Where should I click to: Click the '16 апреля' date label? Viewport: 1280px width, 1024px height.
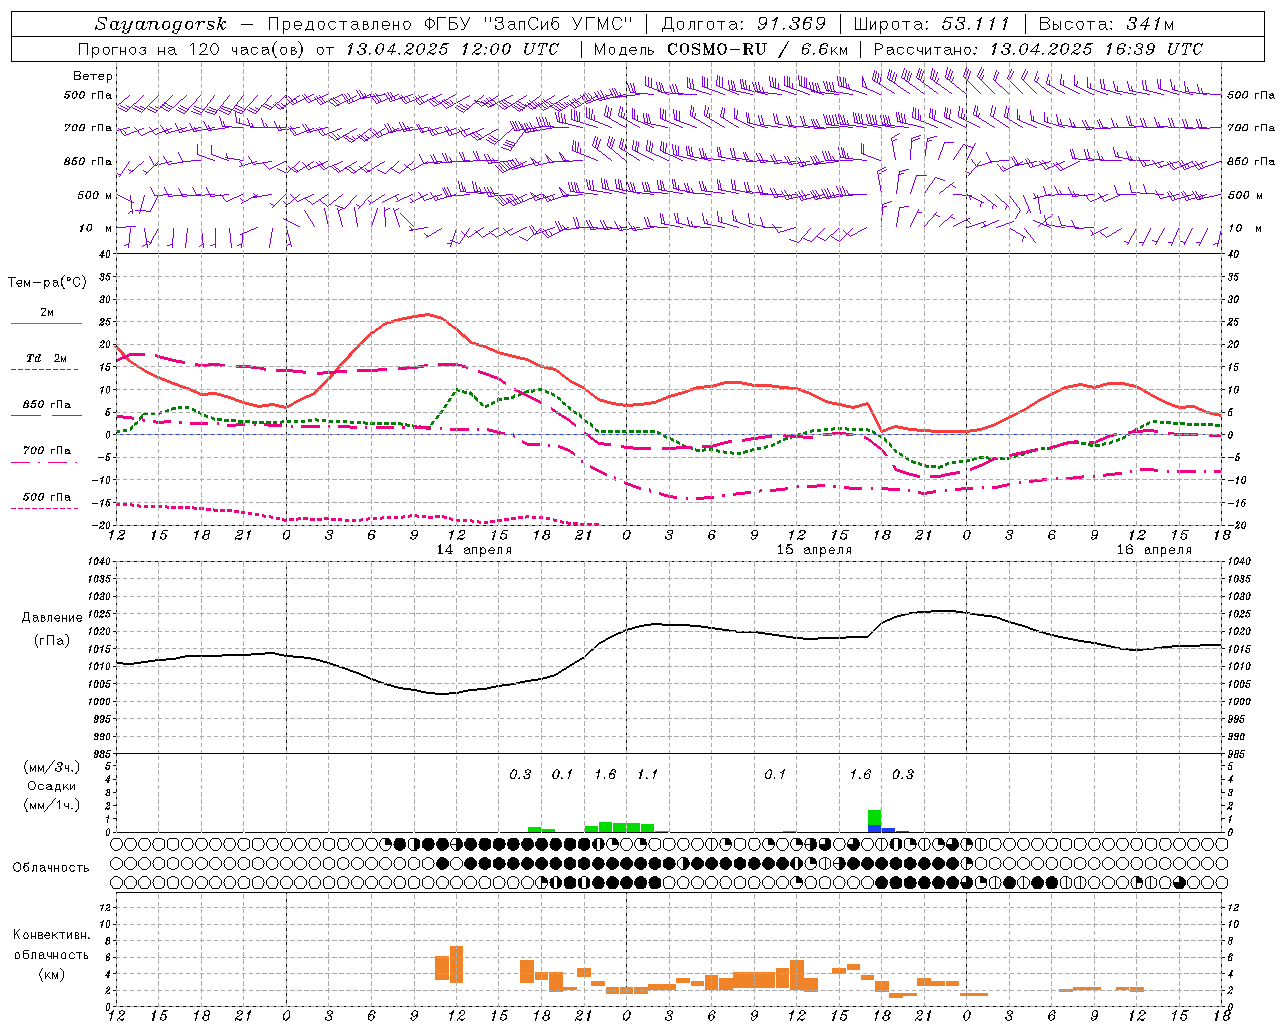pyautogui.click(x=1154, y=550)
